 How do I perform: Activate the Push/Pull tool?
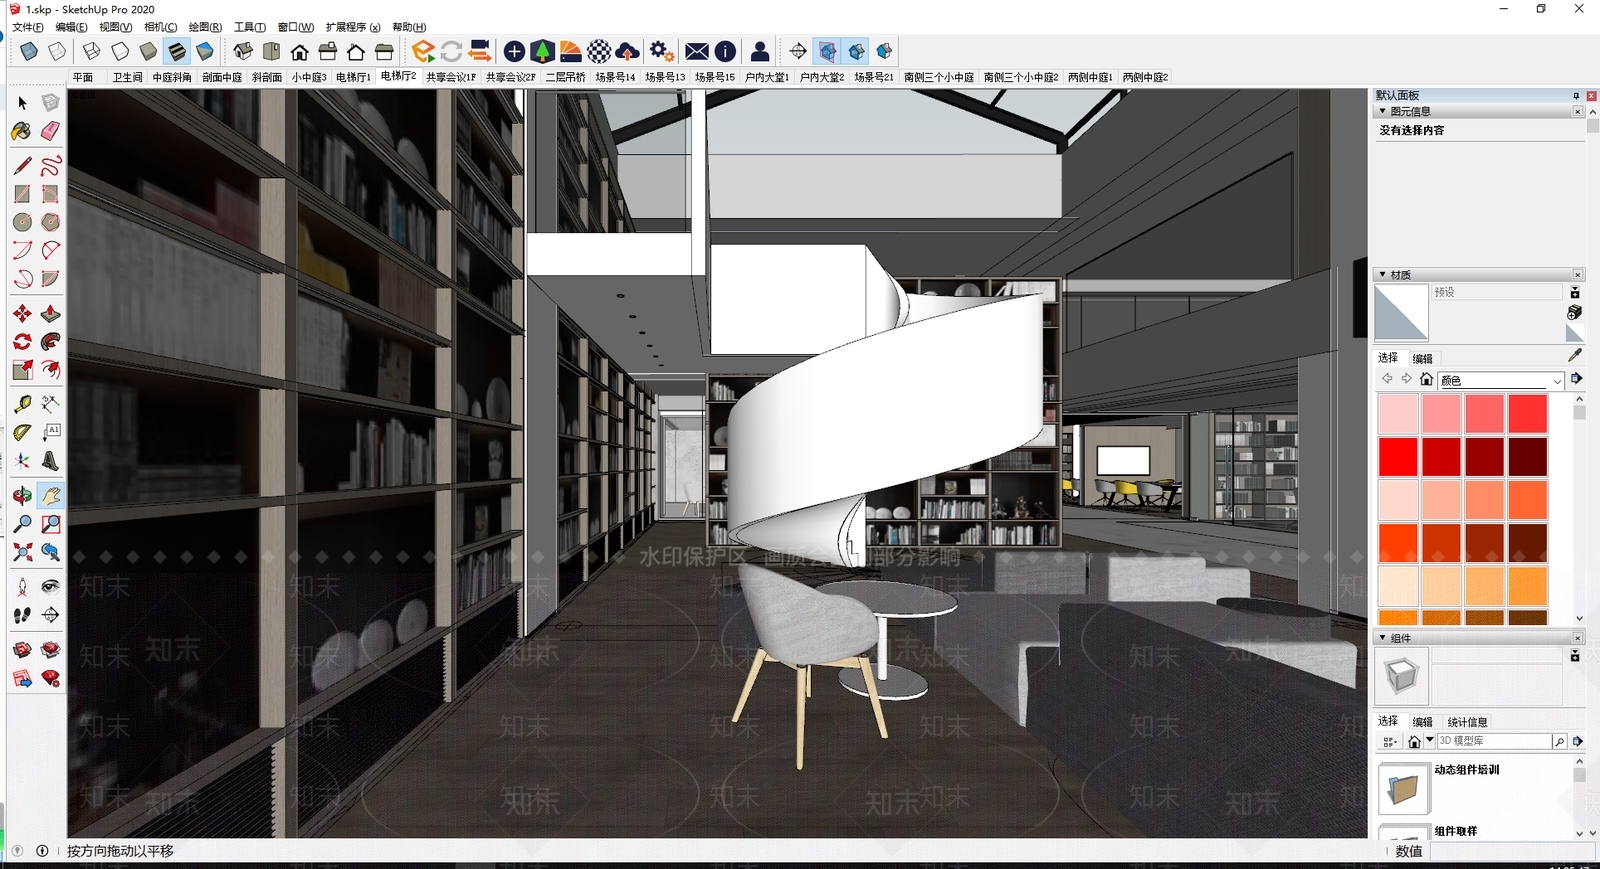tap(50, 314)
